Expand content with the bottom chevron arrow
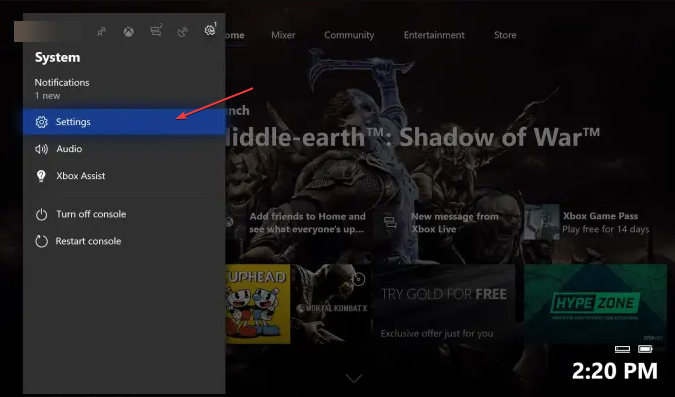Screen dimensions: 675x397 (x=354, y=378)
